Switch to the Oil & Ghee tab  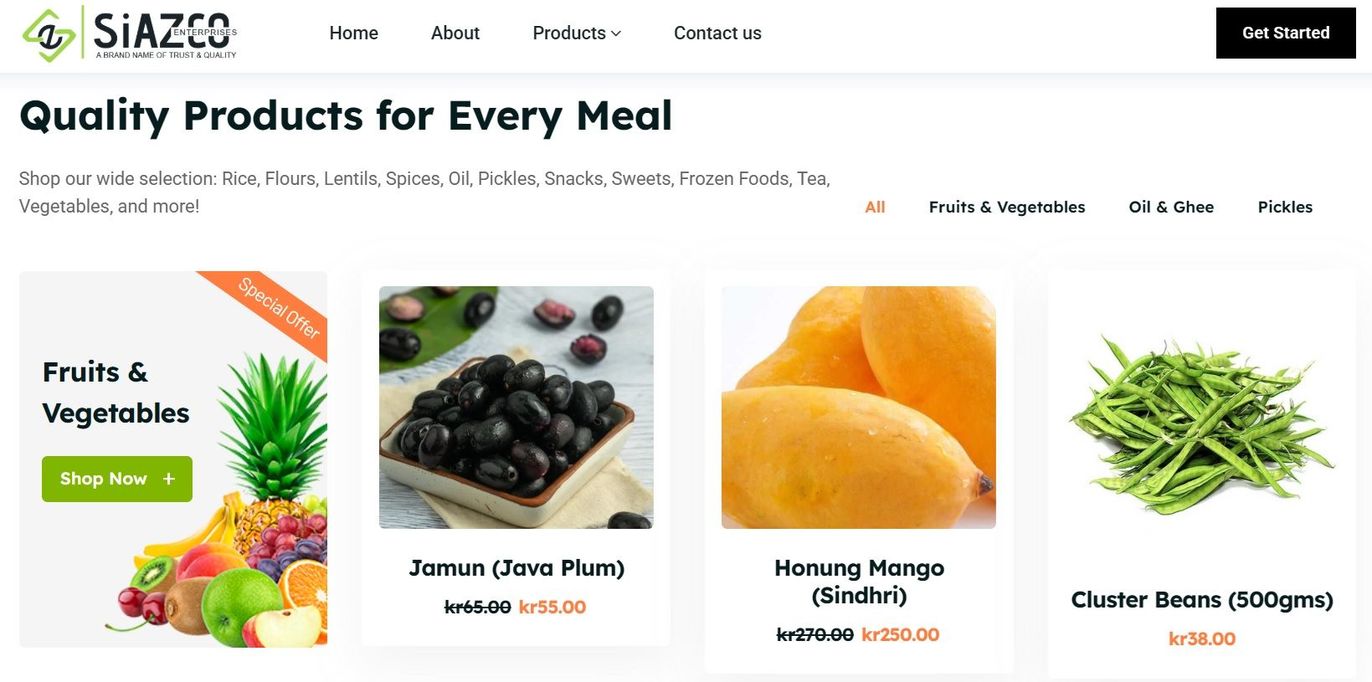[1171, 207]
